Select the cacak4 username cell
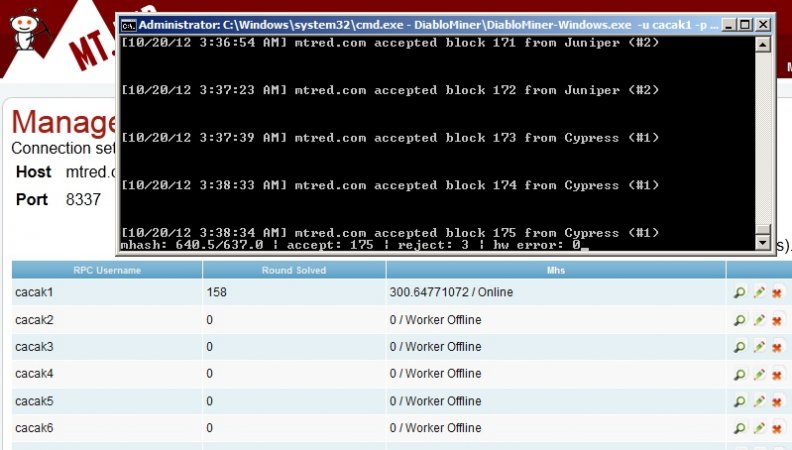 [107, 374]
